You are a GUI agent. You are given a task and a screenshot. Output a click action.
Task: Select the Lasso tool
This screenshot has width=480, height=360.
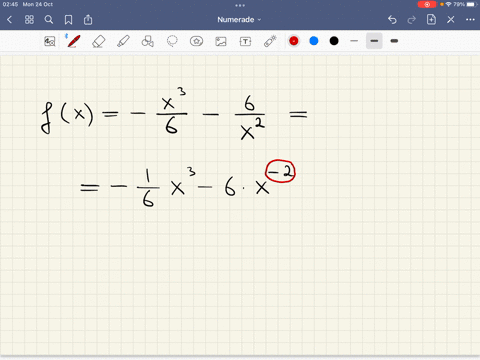click(x=172, y=41)
